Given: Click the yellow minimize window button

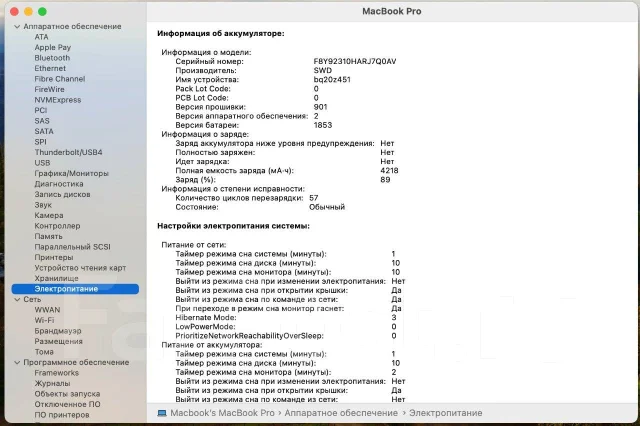Looking at the screenshot, I should click(x=28, y=11).
